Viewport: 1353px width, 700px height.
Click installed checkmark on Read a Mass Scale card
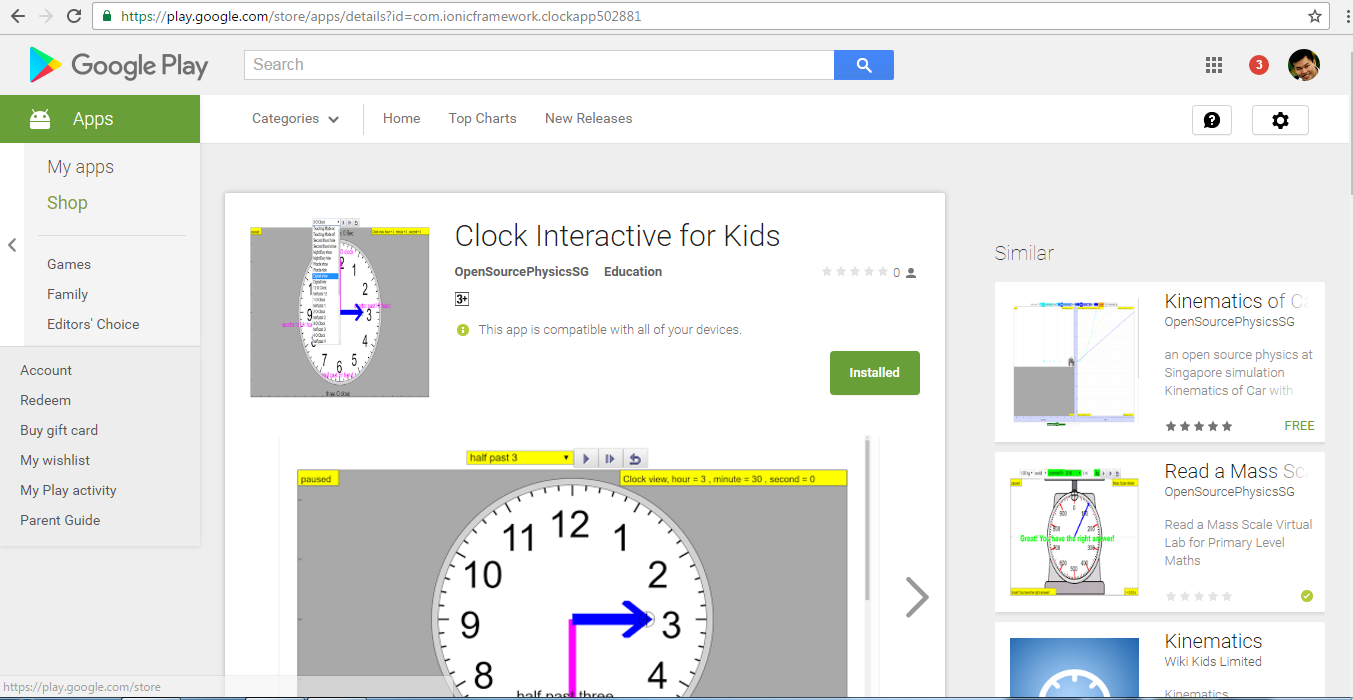[x=1306, y=596]
